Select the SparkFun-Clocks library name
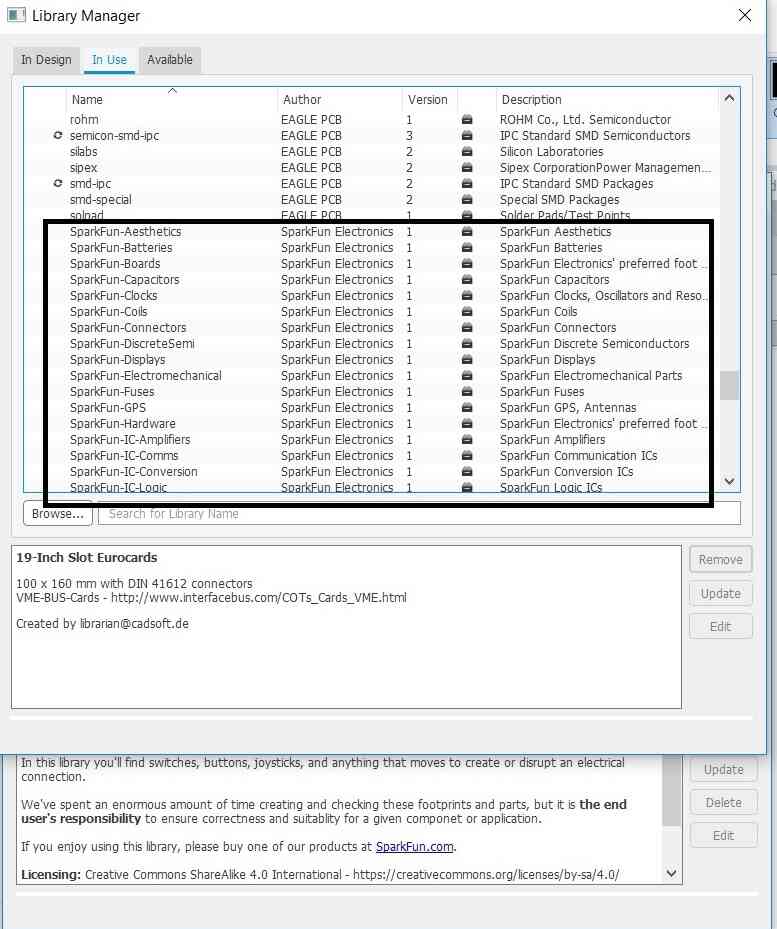777x929 pixels. (x=114, y=296)
